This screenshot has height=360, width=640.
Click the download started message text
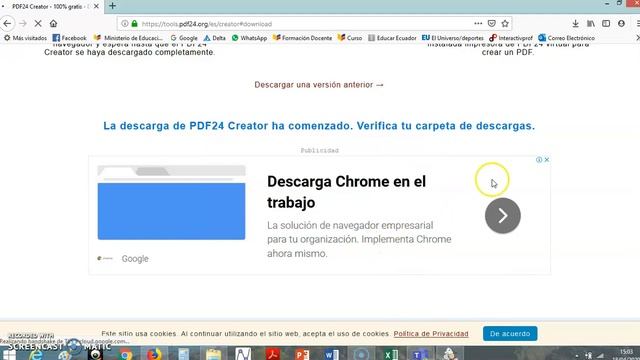319,126
